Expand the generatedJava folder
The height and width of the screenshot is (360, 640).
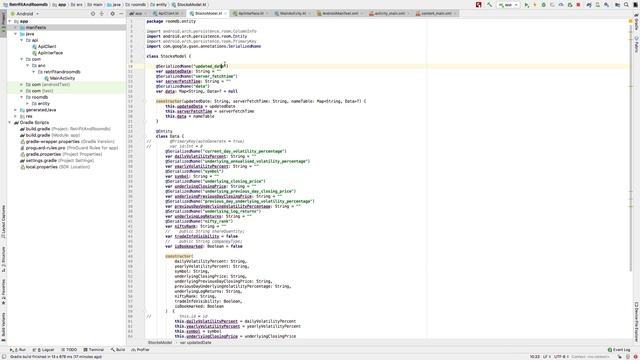(x=16, y=110)
